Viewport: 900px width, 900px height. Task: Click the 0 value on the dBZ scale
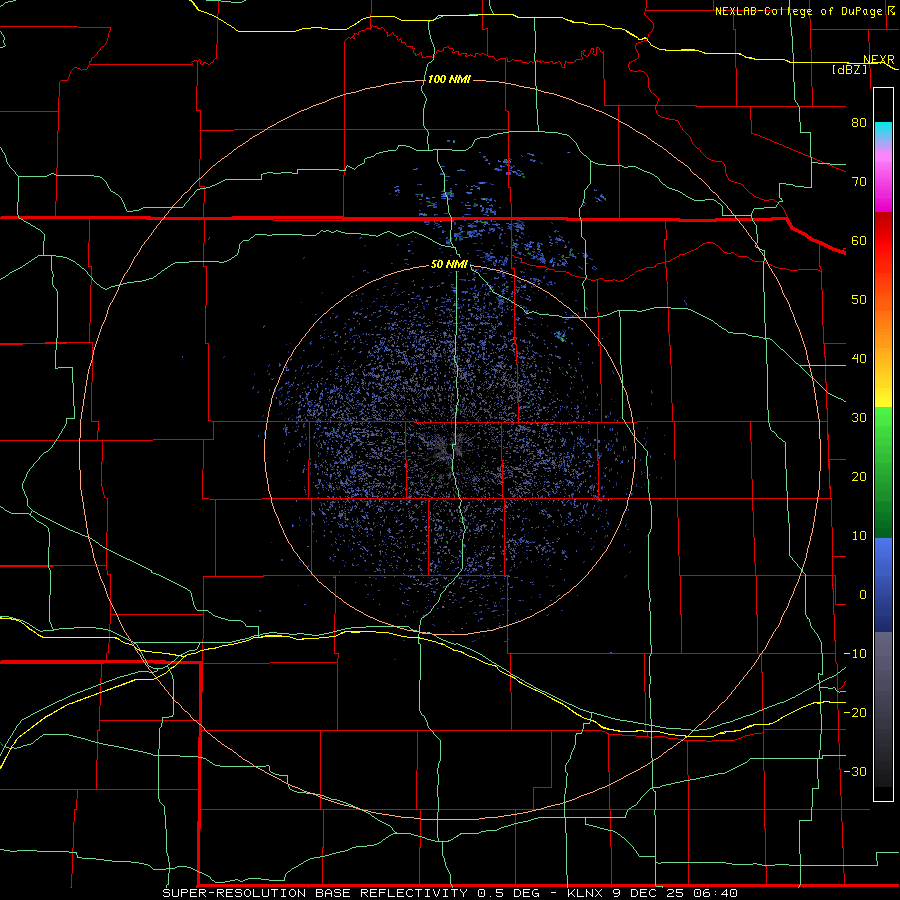[x=863, y=595]
